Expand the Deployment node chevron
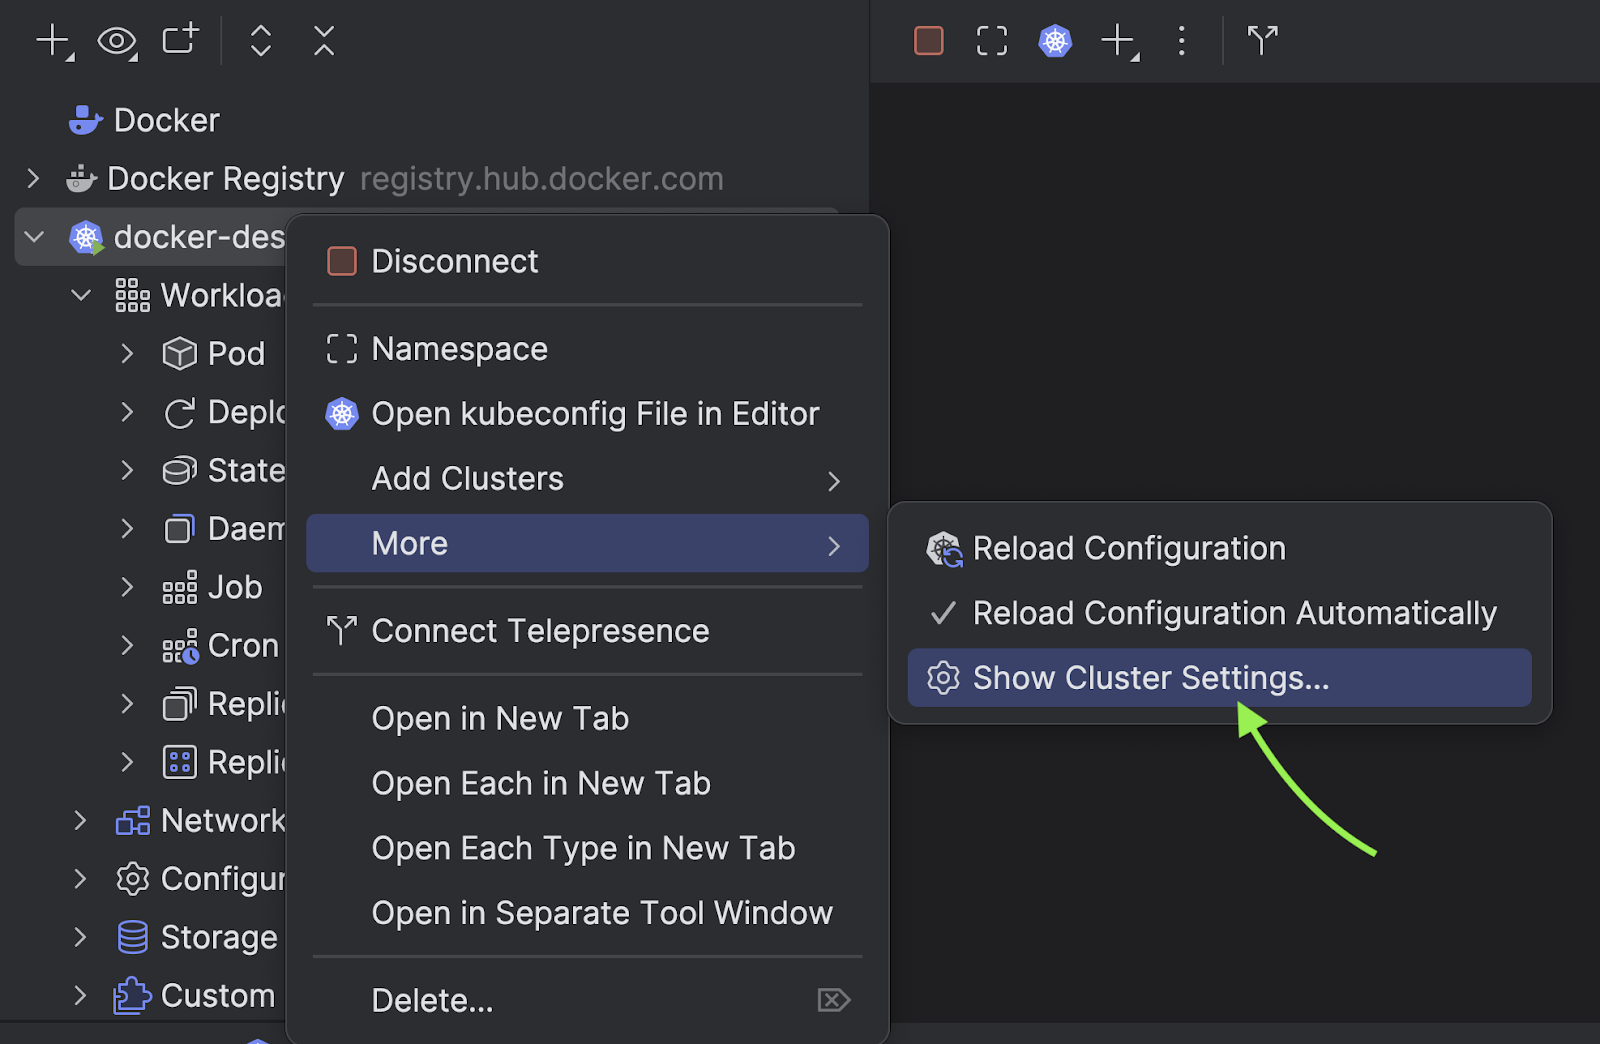The image size is (1600, 1044). click(127, 413)
